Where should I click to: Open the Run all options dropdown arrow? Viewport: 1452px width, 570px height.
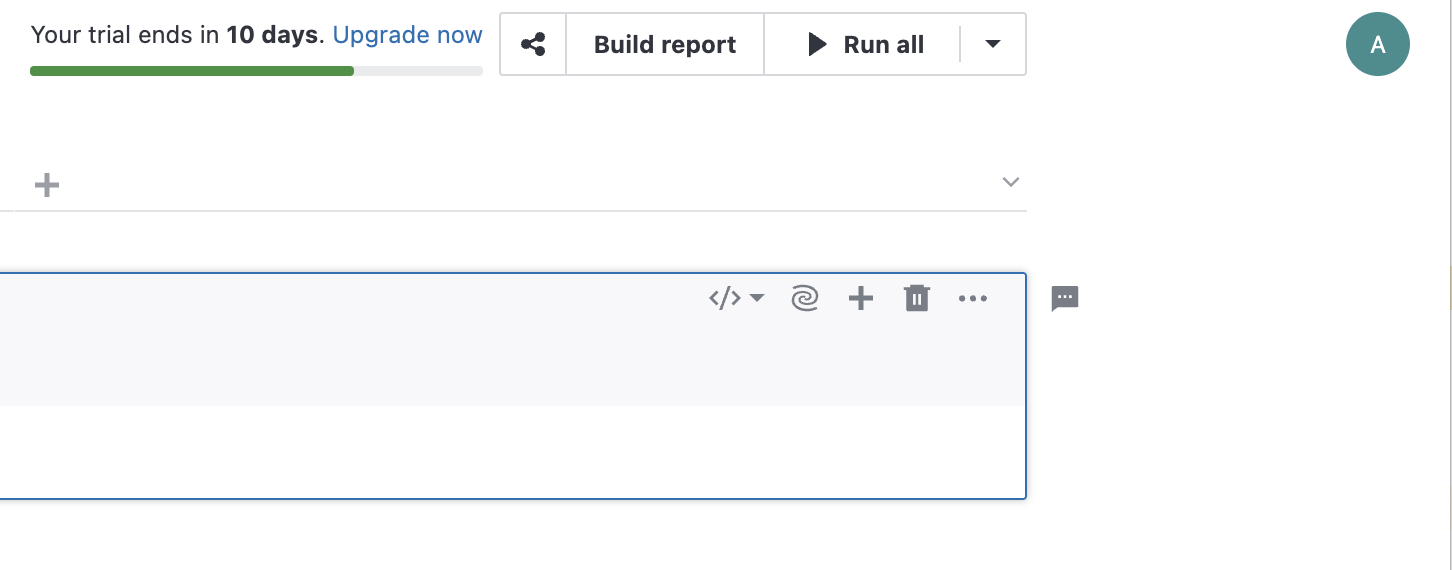point(993,45)
